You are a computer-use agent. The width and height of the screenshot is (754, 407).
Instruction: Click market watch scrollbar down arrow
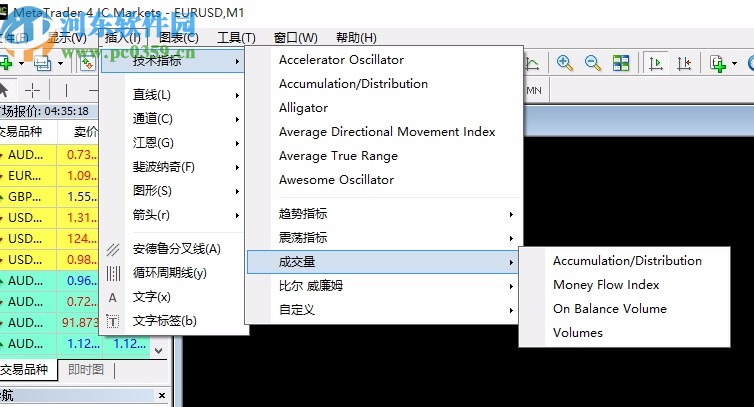(x=158, y=351)
